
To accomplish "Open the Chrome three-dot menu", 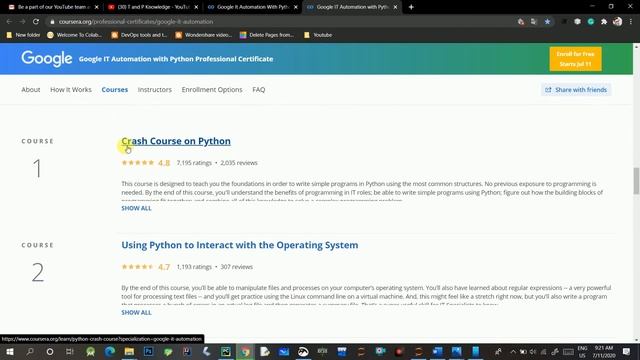I will coord(631,22).
